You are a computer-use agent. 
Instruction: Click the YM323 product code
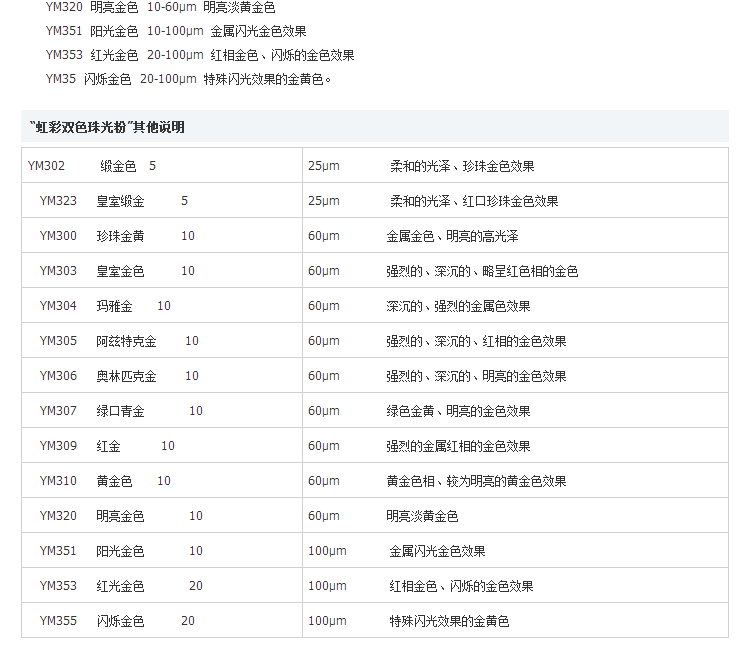(58, 201)
